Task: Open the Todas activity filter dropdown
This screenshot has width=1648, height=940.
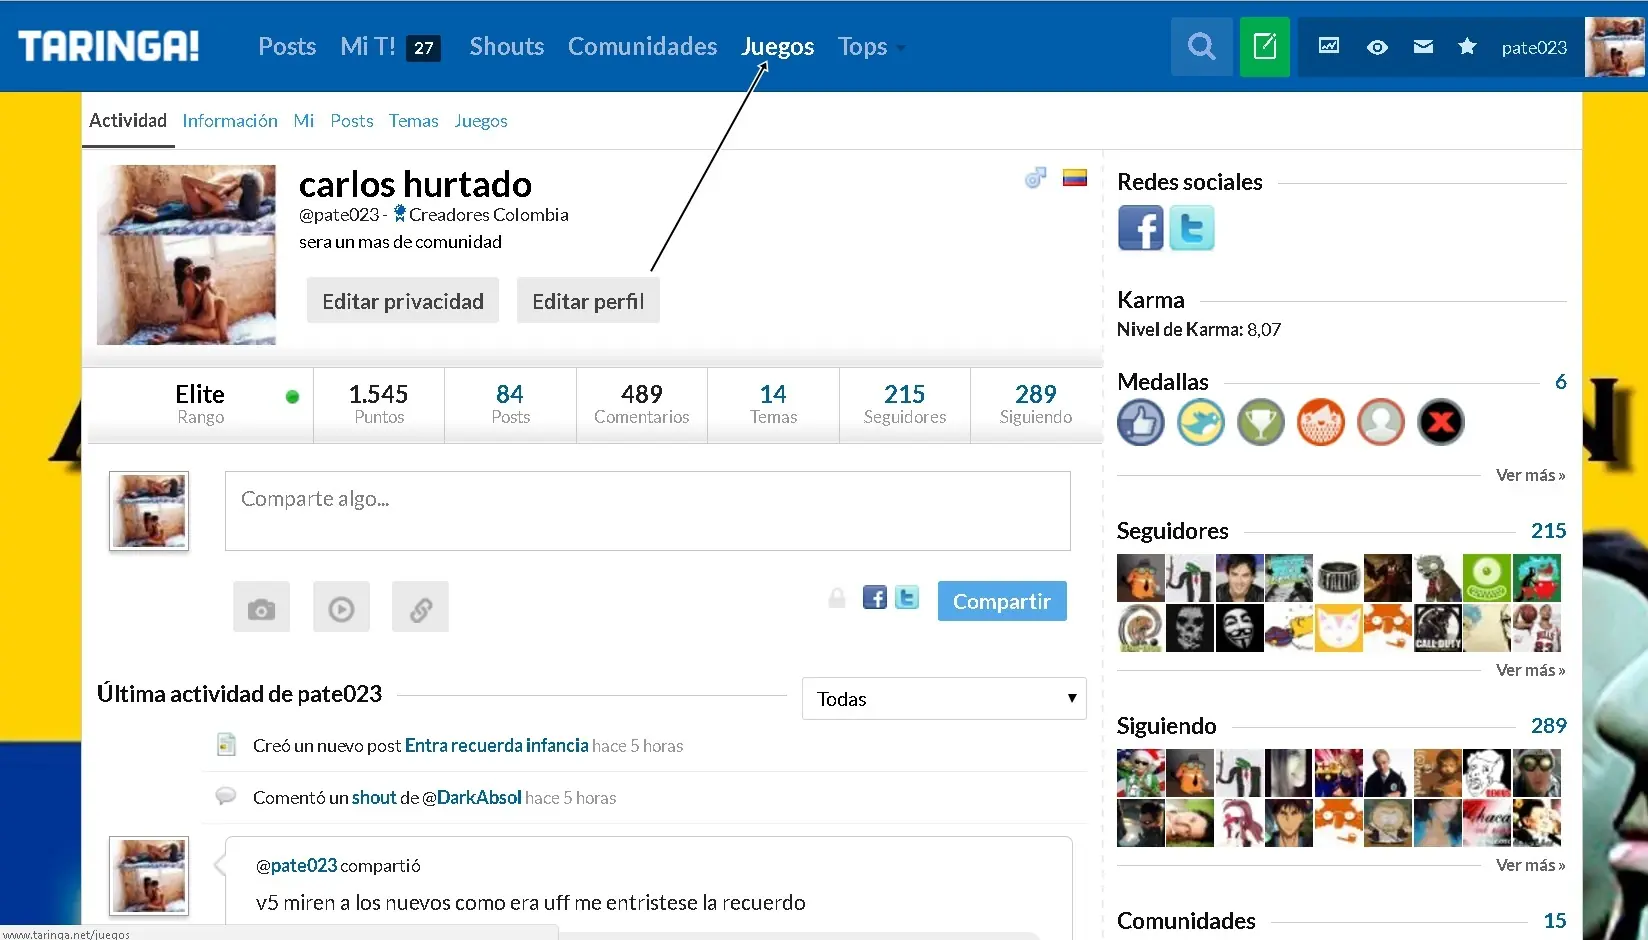Action: (944, 699)
